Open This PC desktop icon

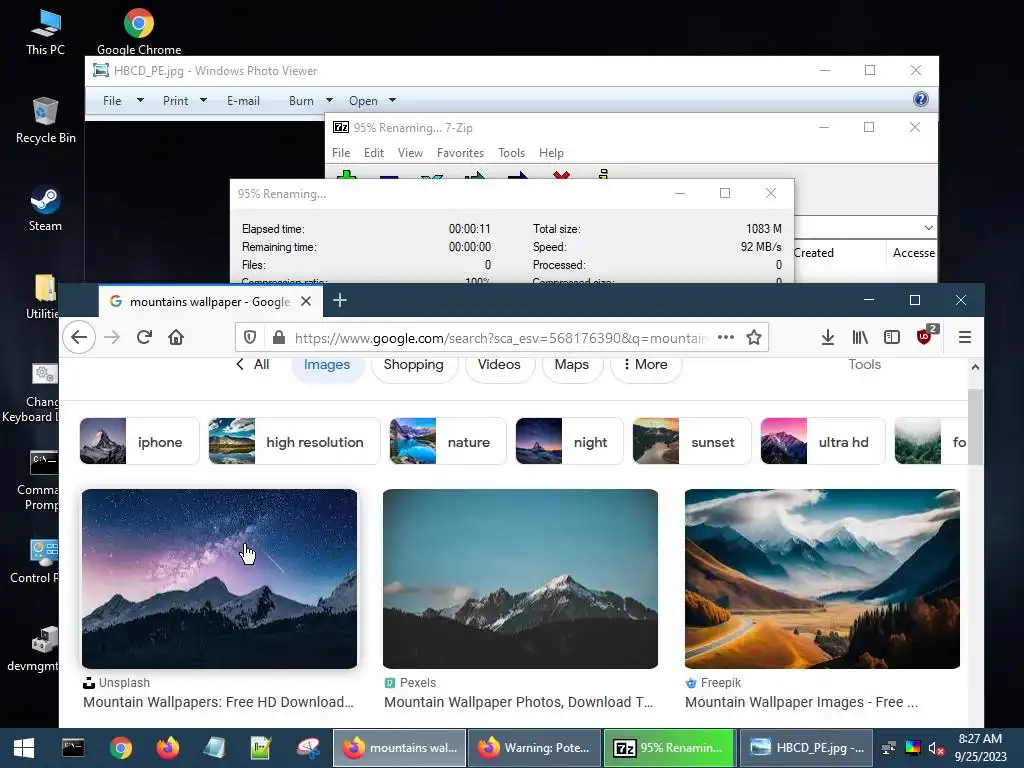45,33
